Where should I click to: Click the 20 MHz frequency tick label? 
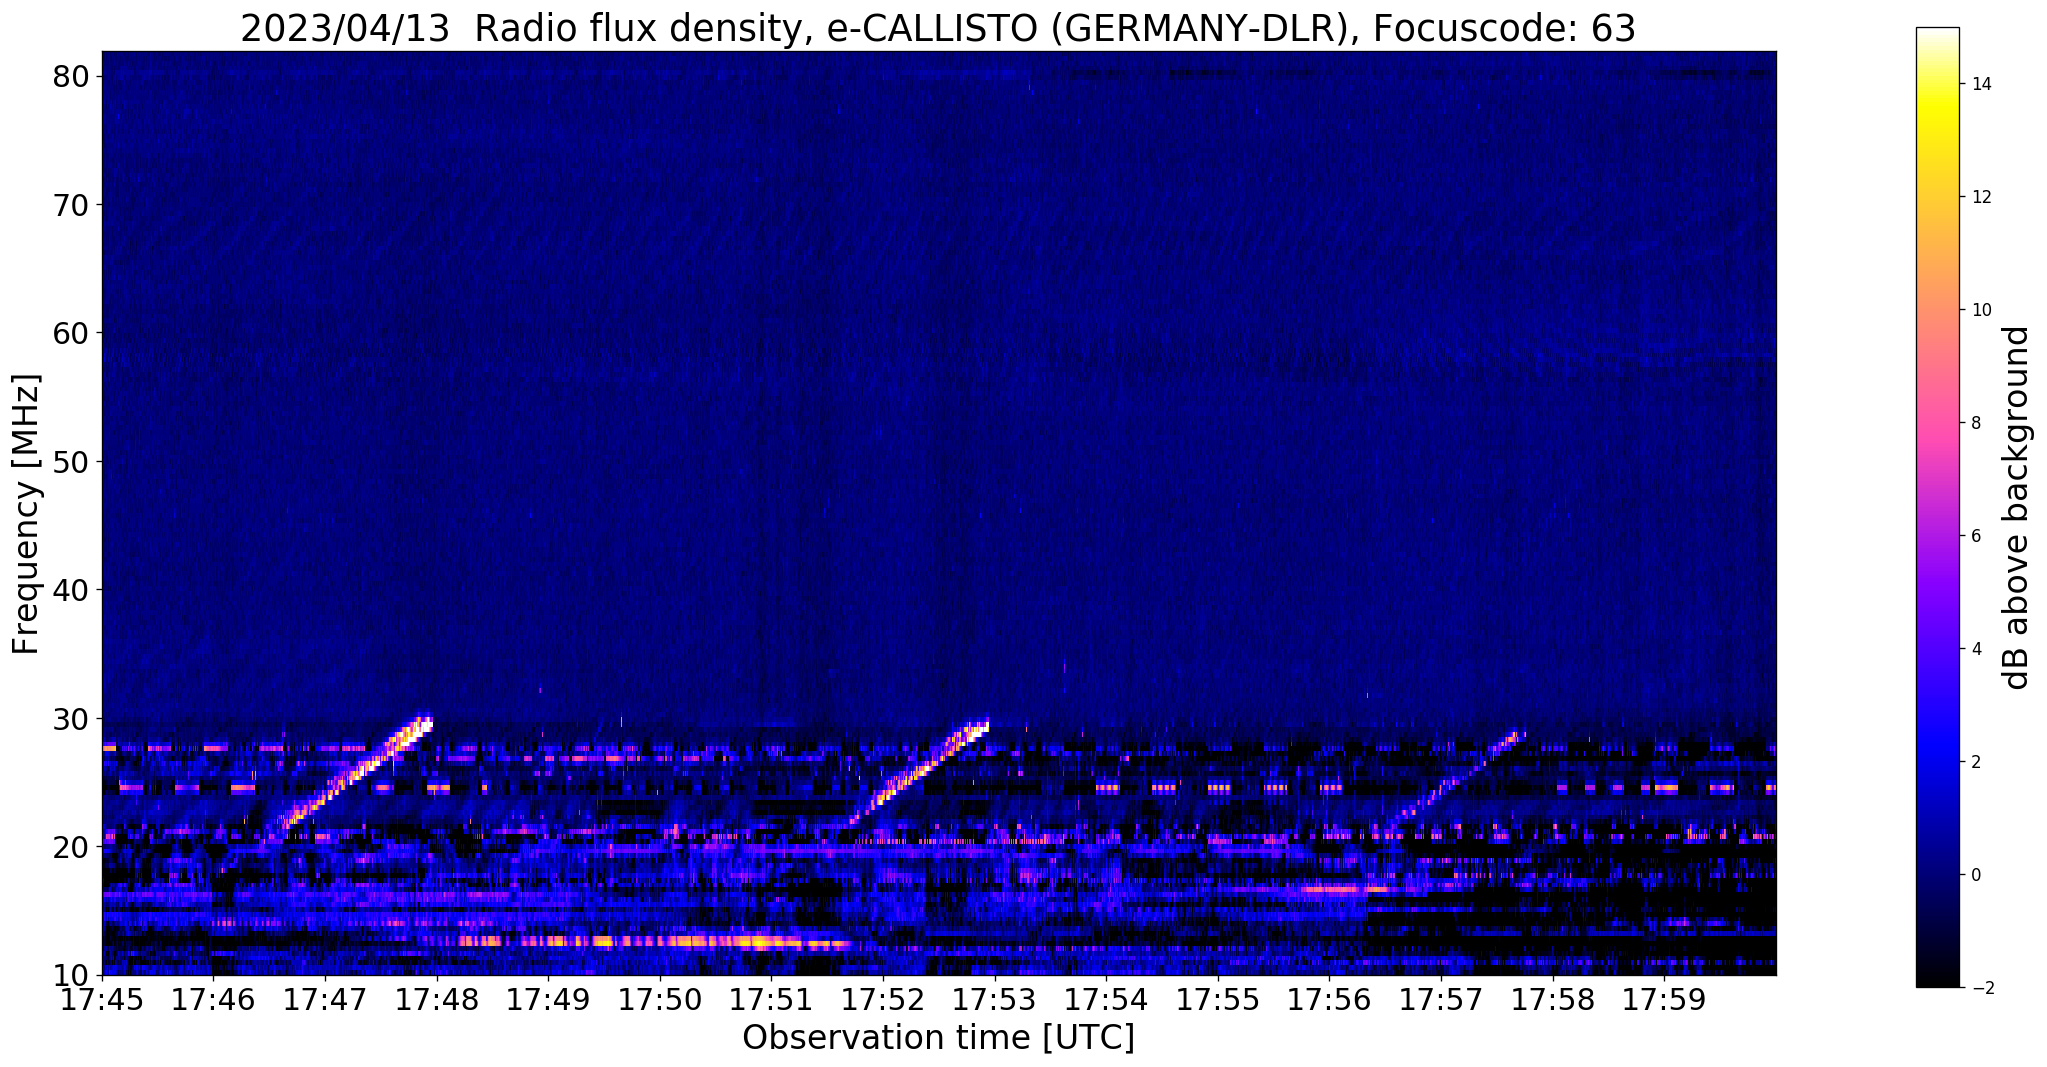[71, 847]
